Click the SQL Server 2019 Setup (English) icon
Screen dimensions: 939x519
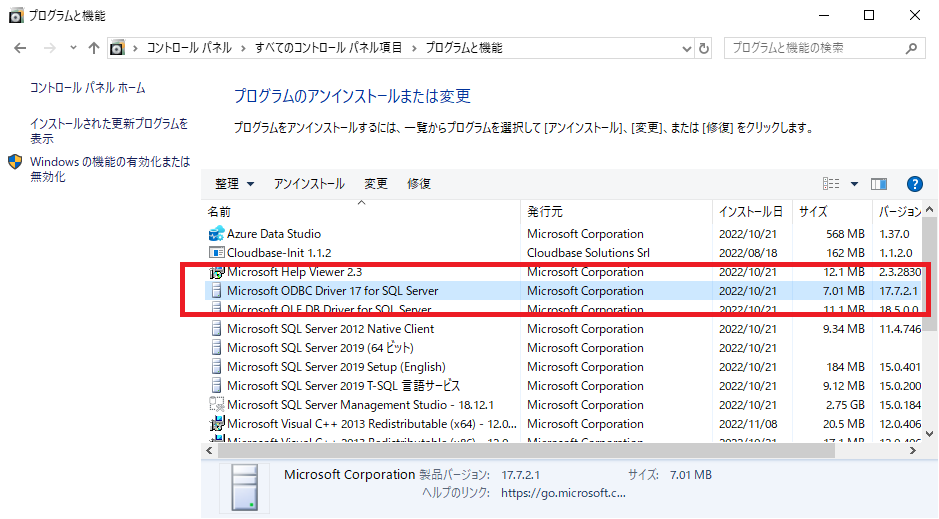[x=216, y=367]
